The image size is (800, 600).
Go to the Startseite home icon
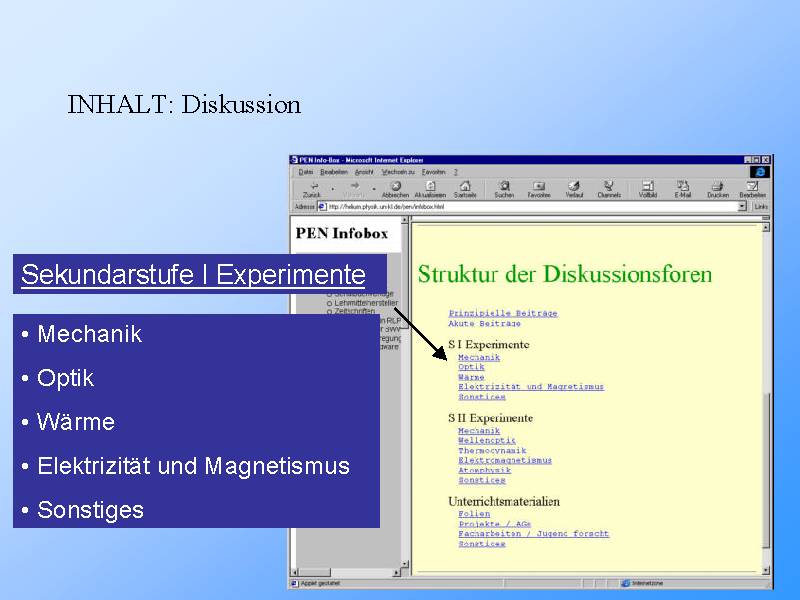pos(465,186)
